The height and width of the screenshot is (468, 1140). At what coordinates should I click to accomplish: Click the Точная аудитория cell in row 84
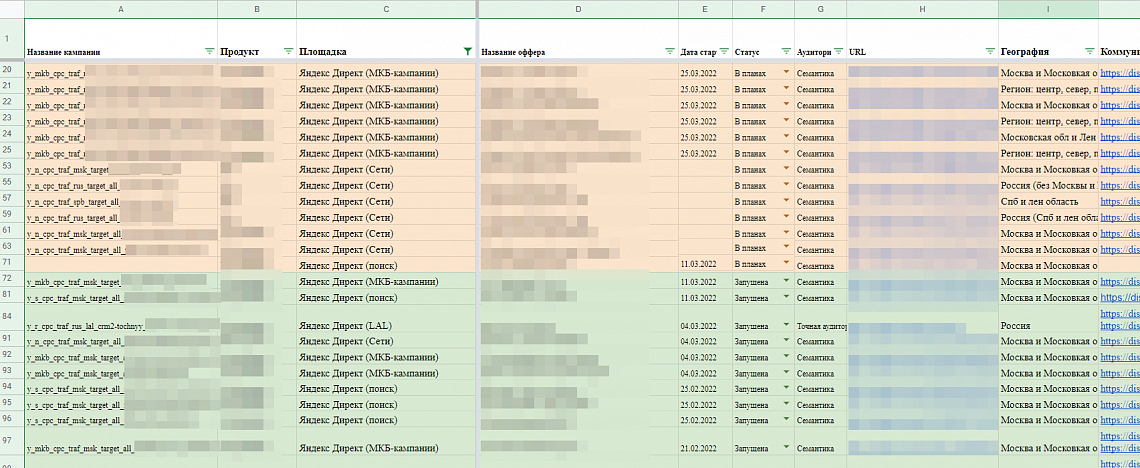pyautogui.click(x=820, y=326)
